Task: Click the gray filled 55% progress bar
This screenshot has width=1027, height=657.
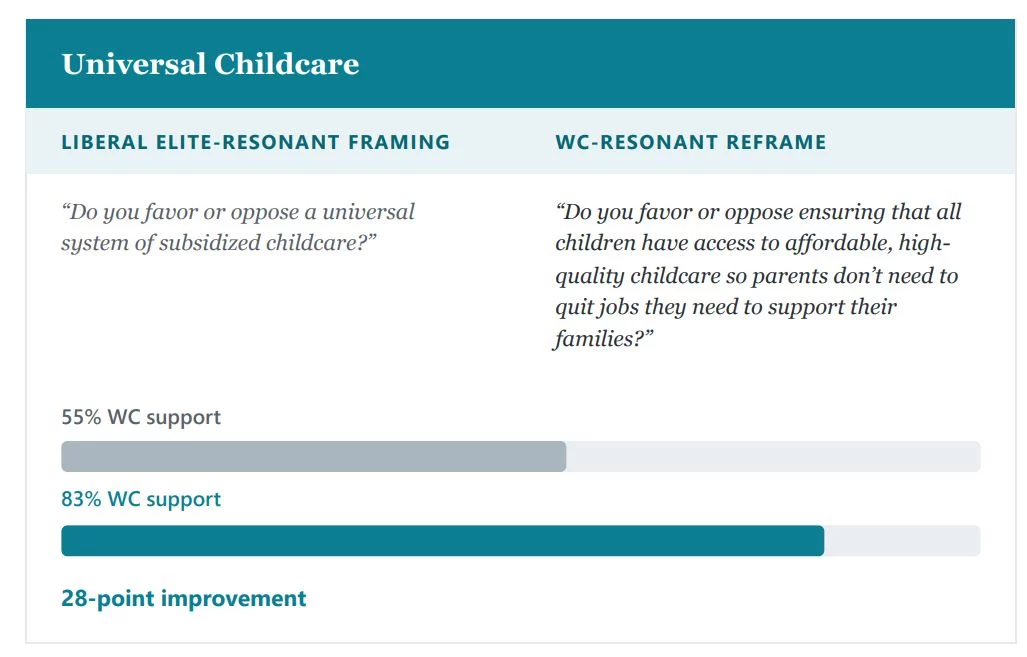Action: (x=314, y=457)
